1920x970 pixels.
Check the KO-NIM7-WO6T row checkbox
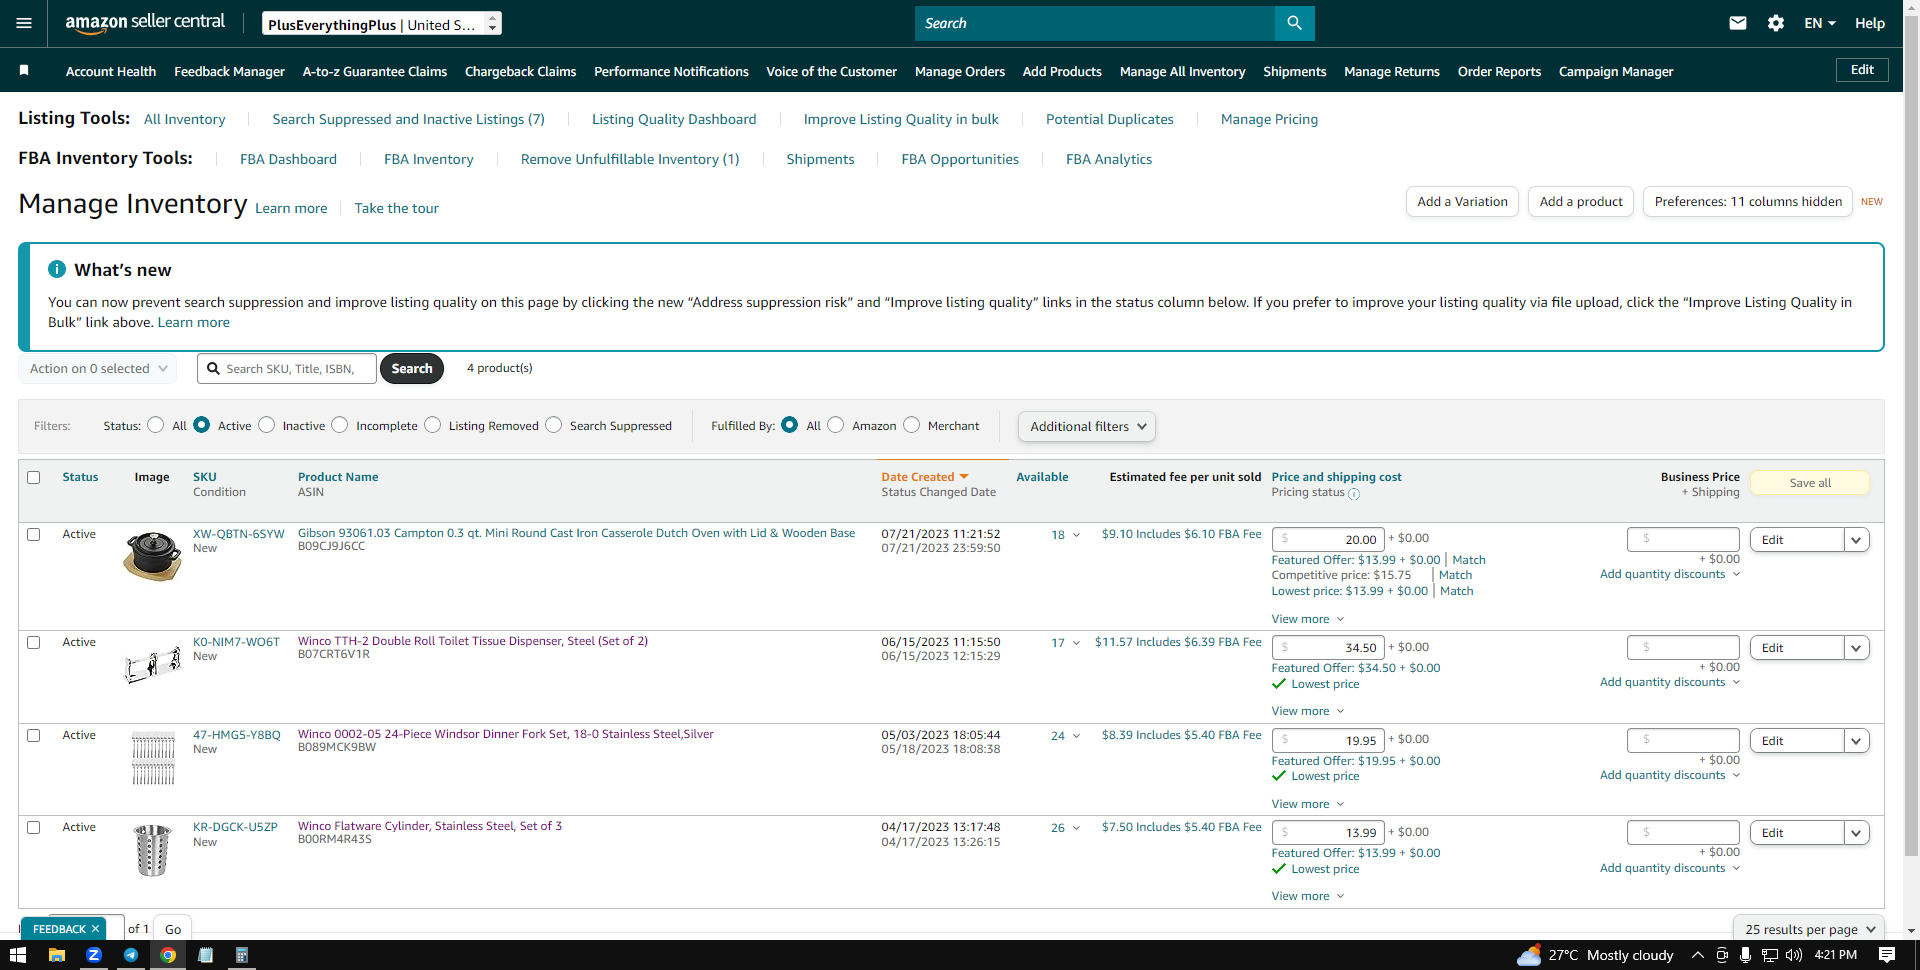tap(34, 642)
